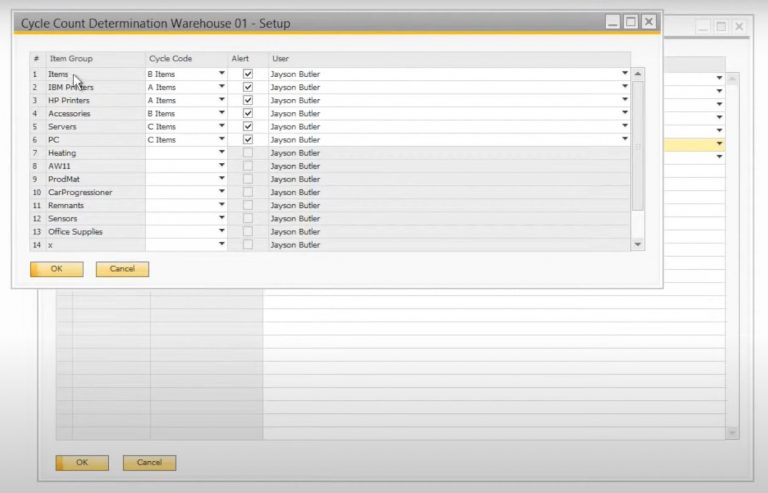Click scroll down arrow of Setup table

pos(638,244)
